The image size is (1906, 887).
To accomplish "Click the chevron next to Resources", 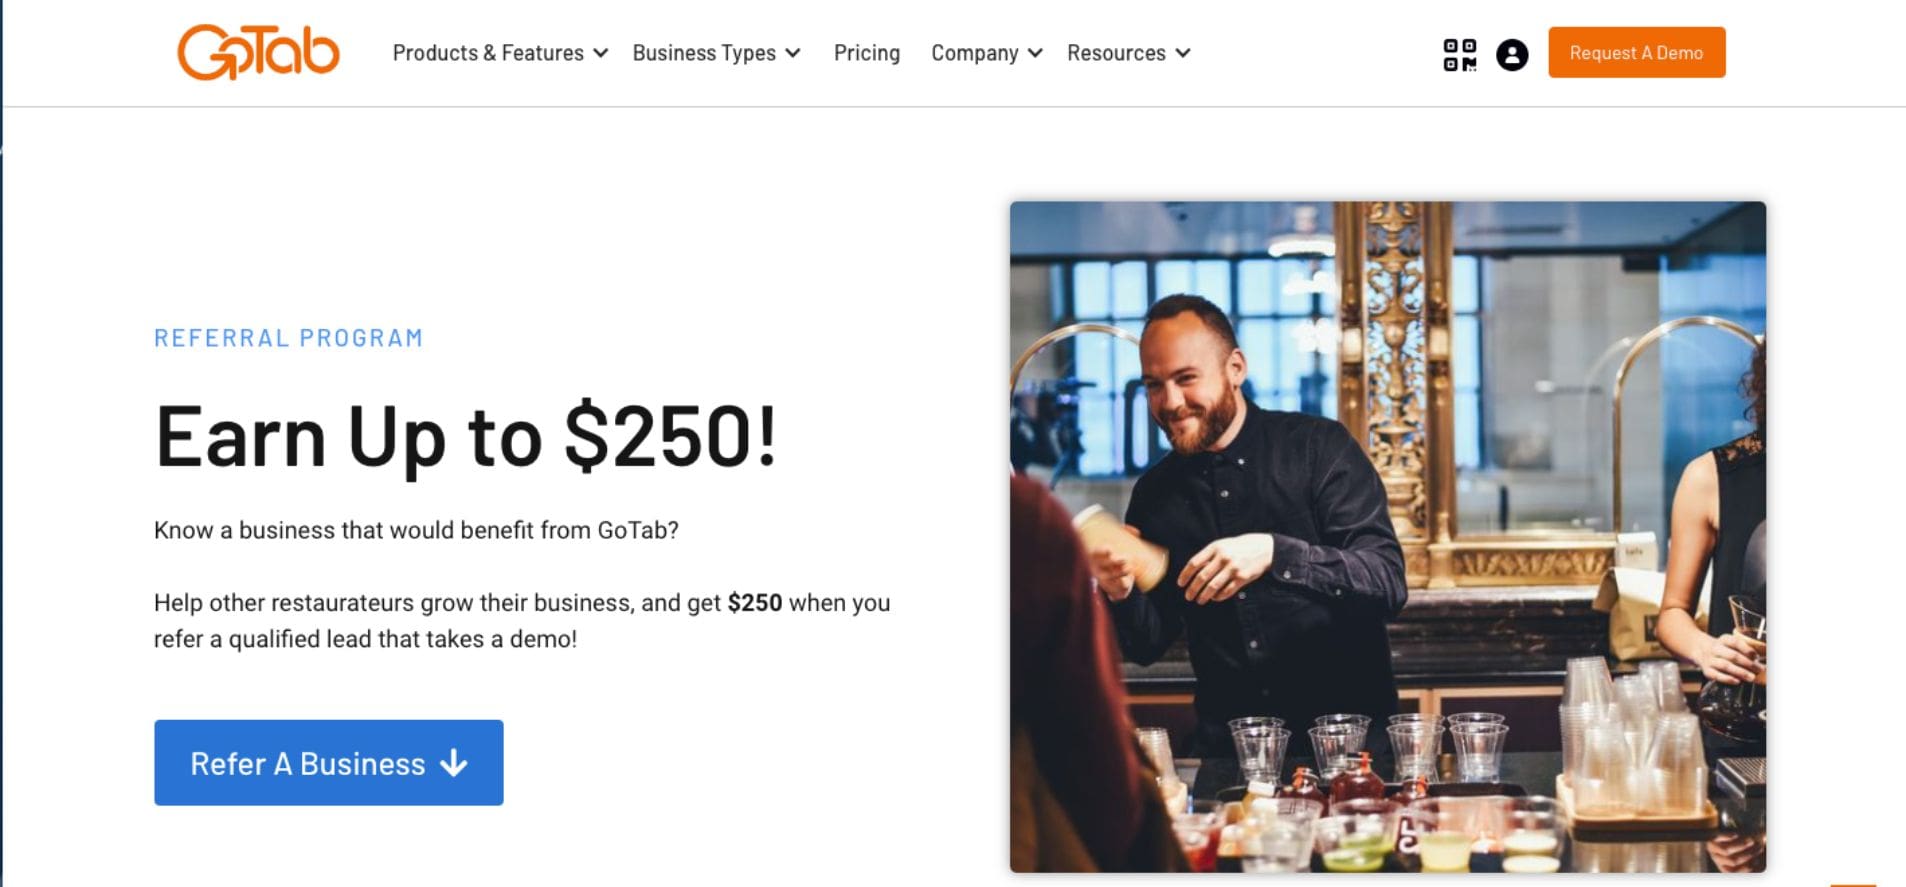I will coord(1184,54).
